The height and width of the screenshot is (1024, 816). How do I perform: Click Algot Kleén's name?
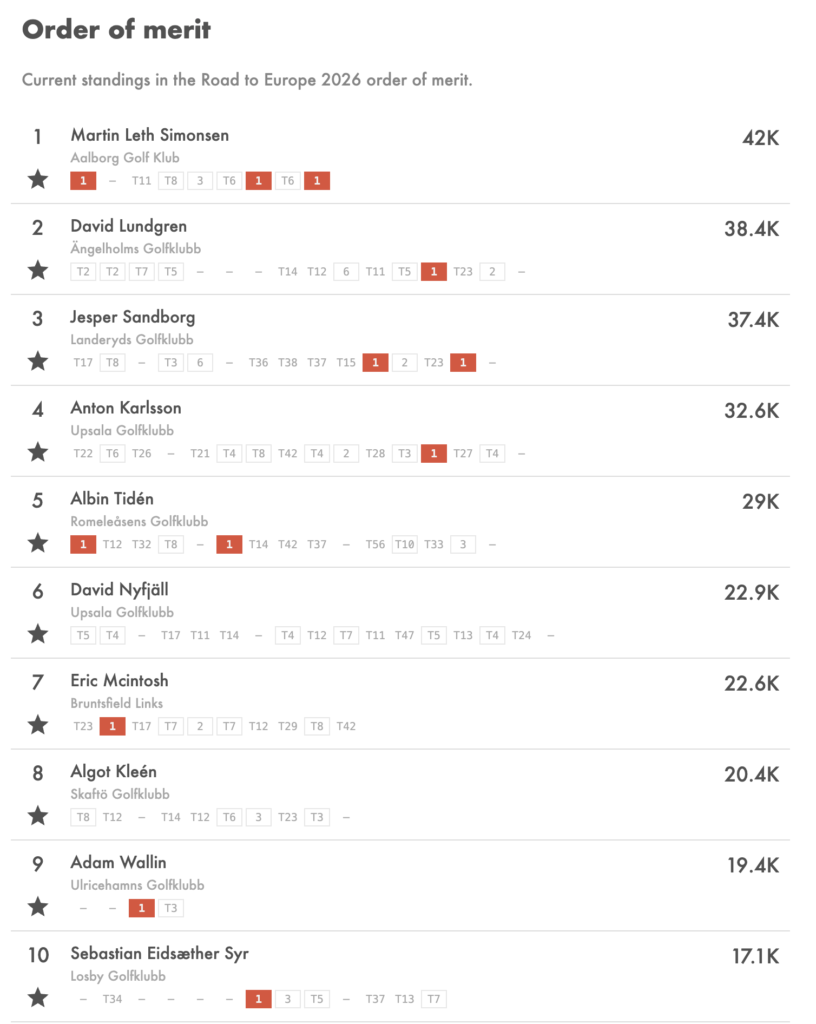tap(114, 772)
